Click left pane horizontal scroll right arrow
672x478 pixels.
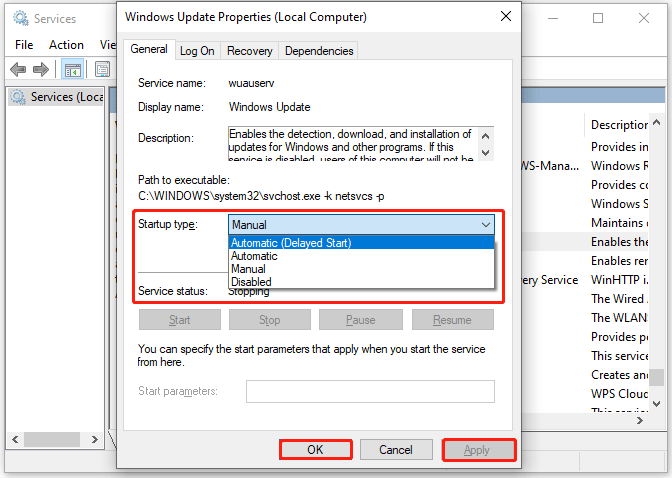coord(95,439)
